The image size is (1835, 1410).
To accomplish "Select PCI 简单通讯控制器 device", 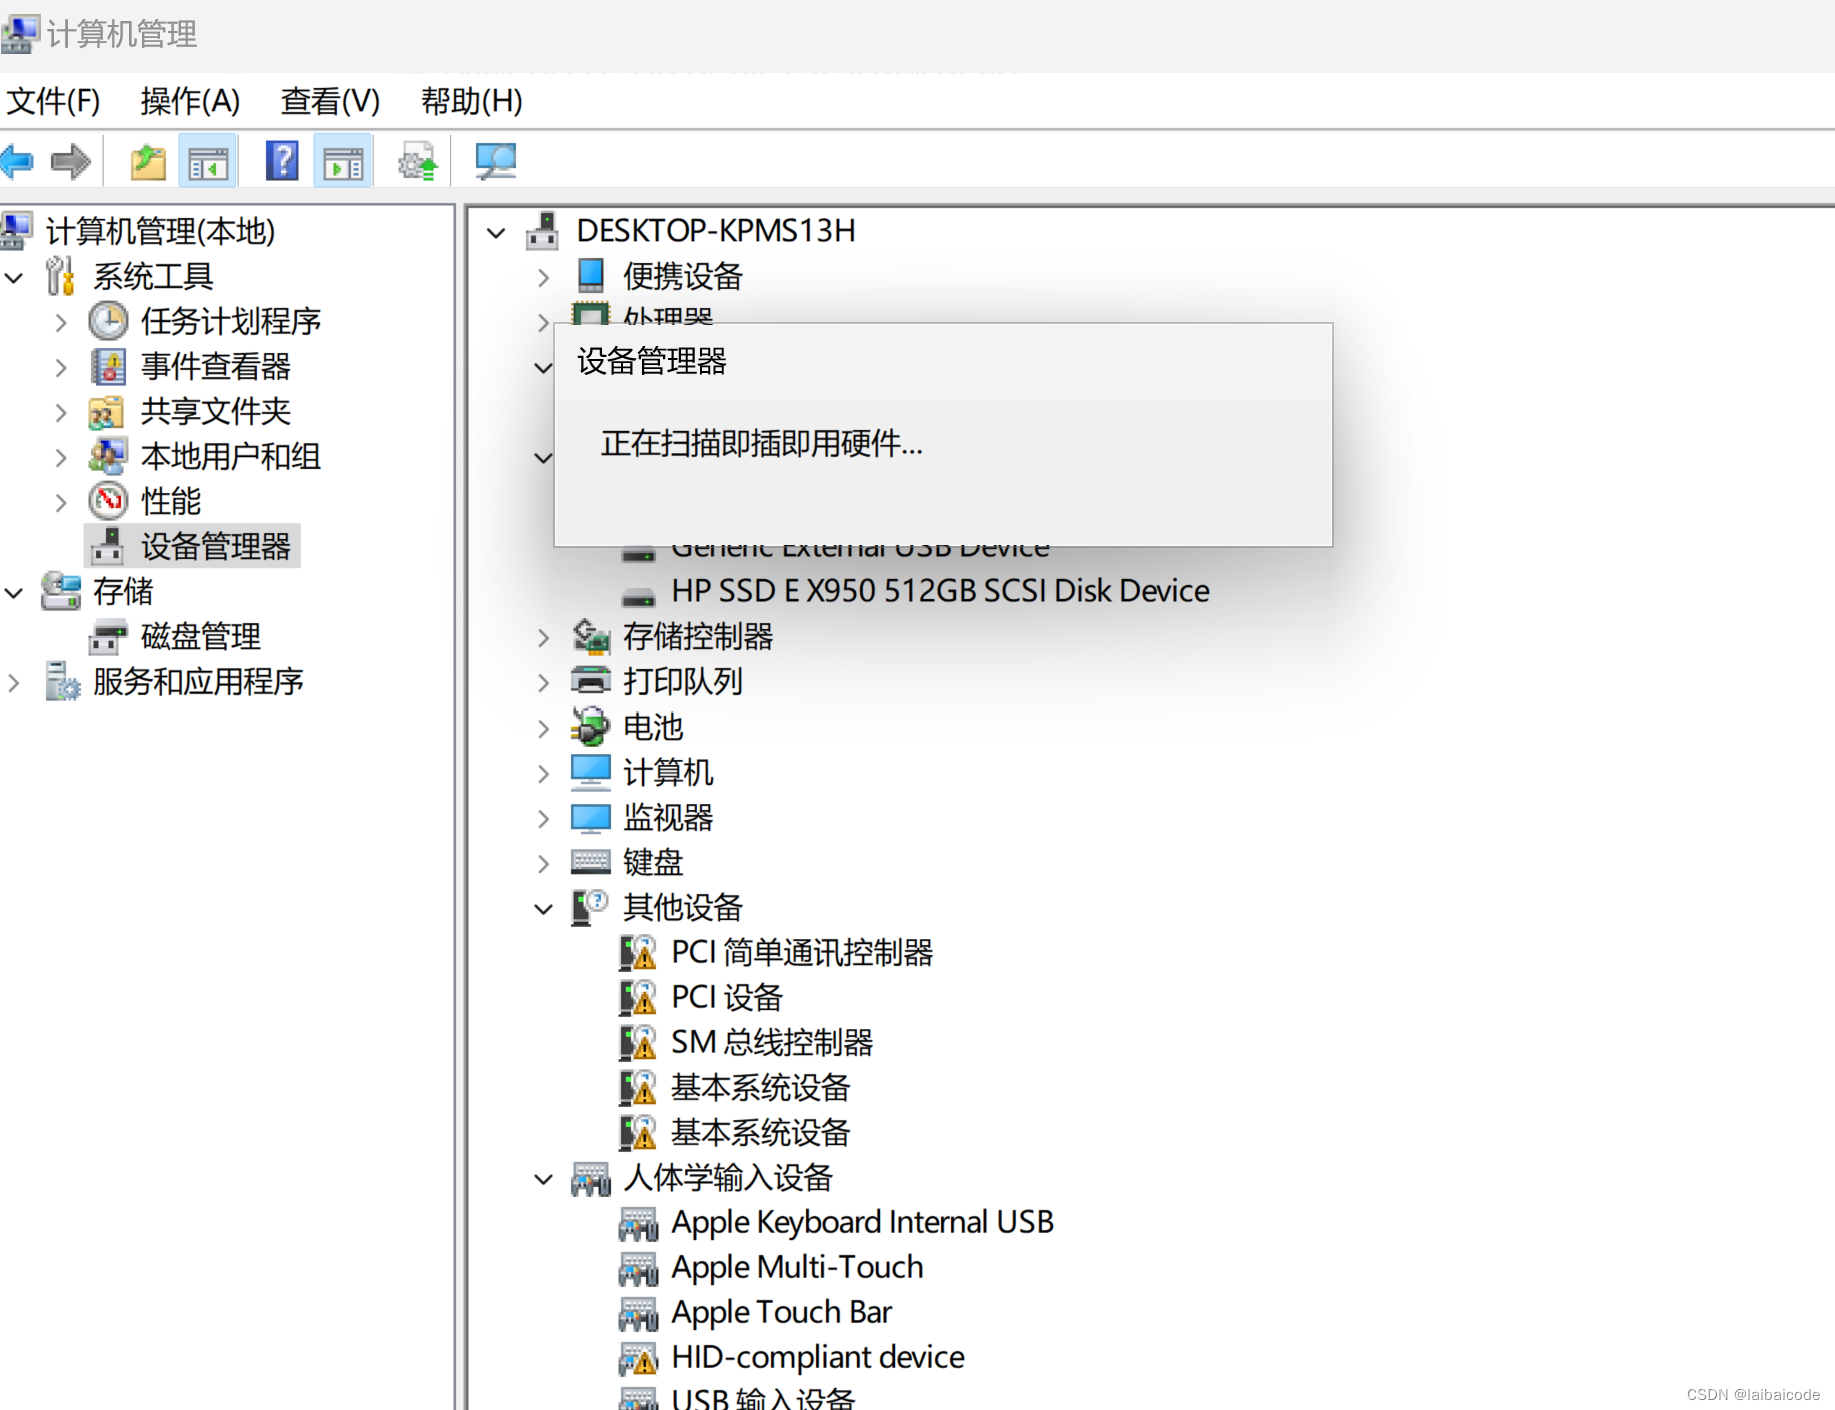I will tap(802, 952).
